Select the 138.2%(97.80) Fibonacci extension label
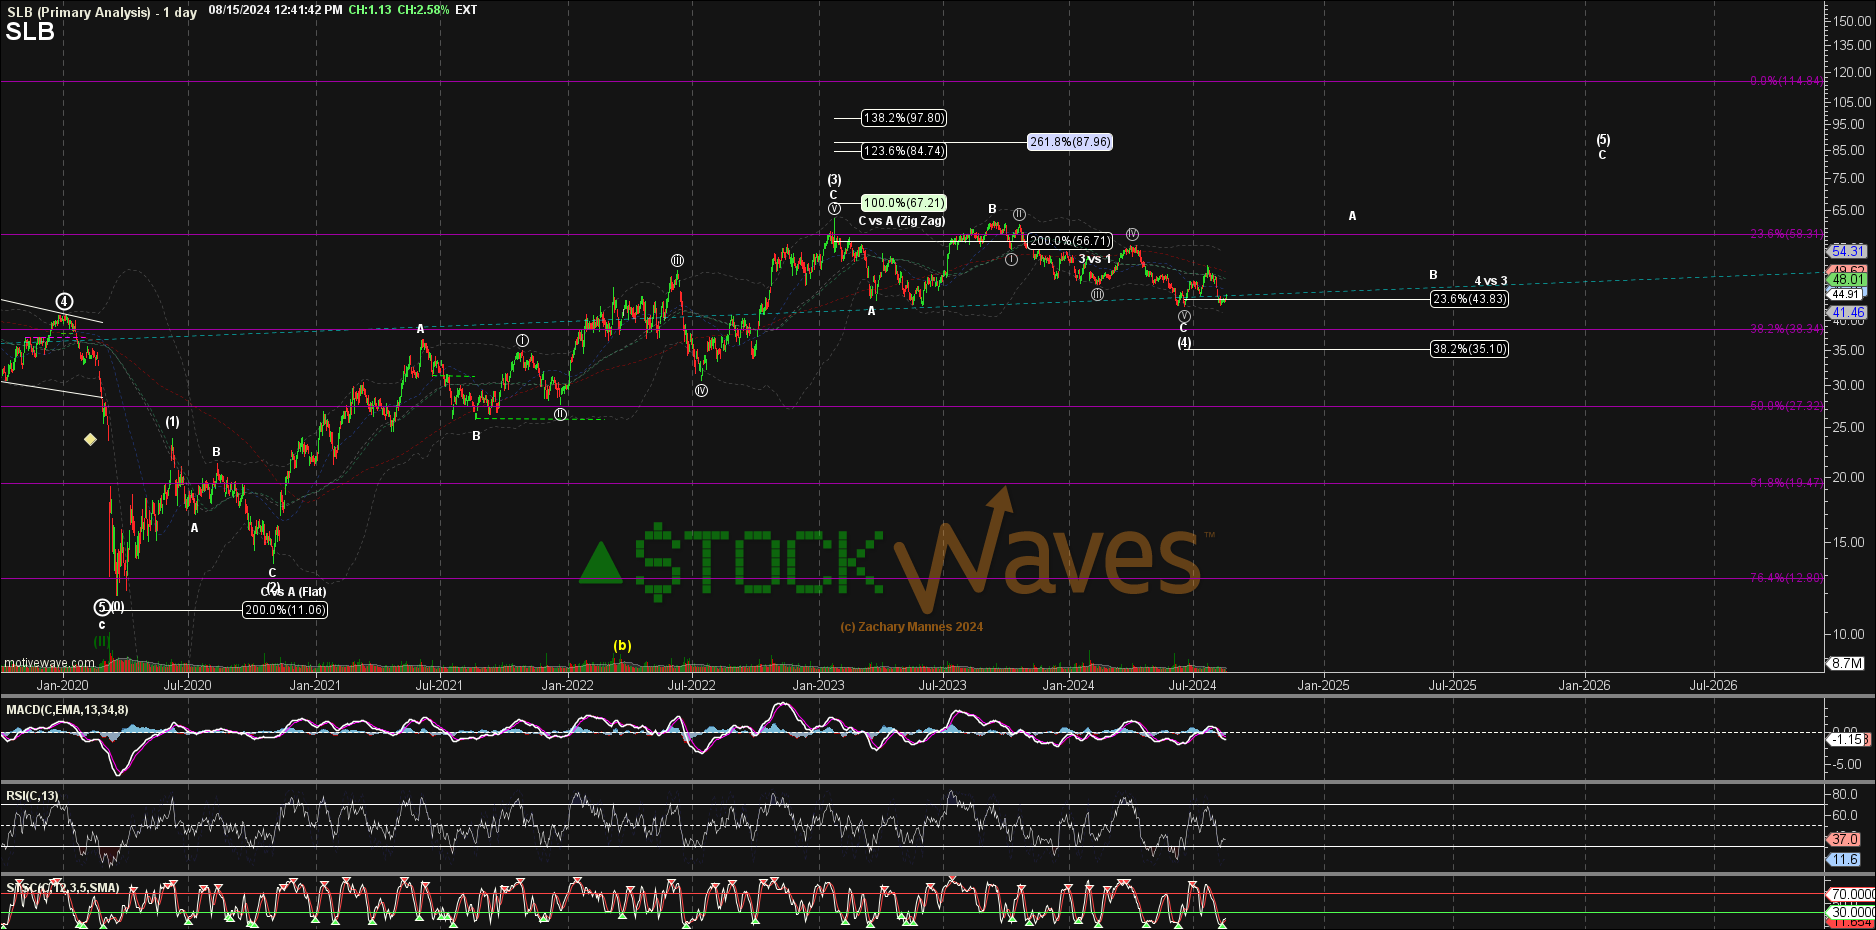Screen dimensions: 1876x930 (x=904, y=118)
